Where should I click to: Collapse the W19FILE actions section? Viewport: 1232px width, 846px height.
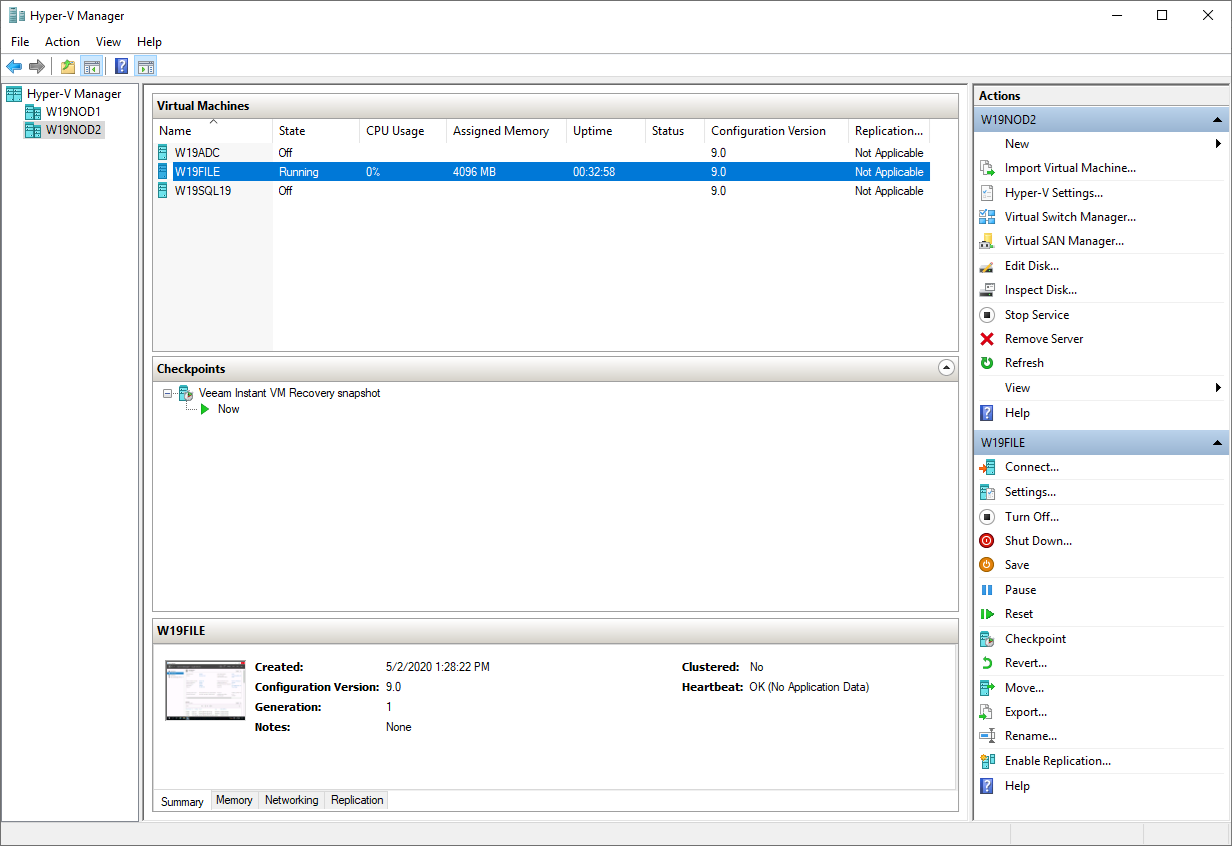[x=1217, y=442]
